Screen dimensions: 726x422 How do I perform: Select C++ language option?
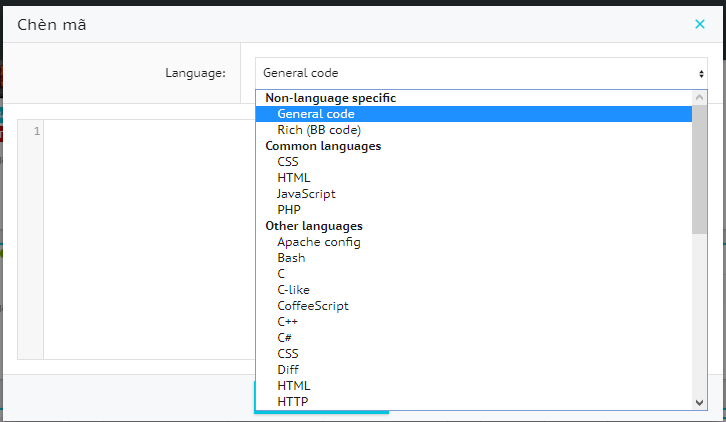pos(288,322)
